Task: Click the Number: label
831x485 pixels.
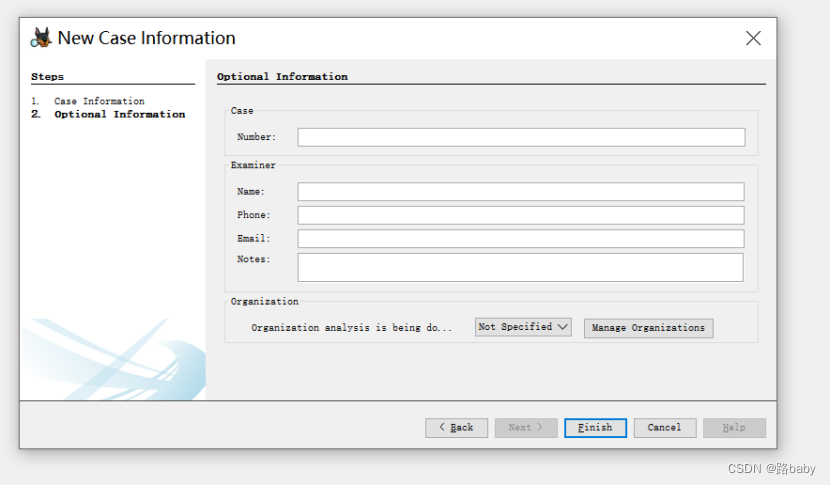Action: pyautogui.click(x=257, y=137)
